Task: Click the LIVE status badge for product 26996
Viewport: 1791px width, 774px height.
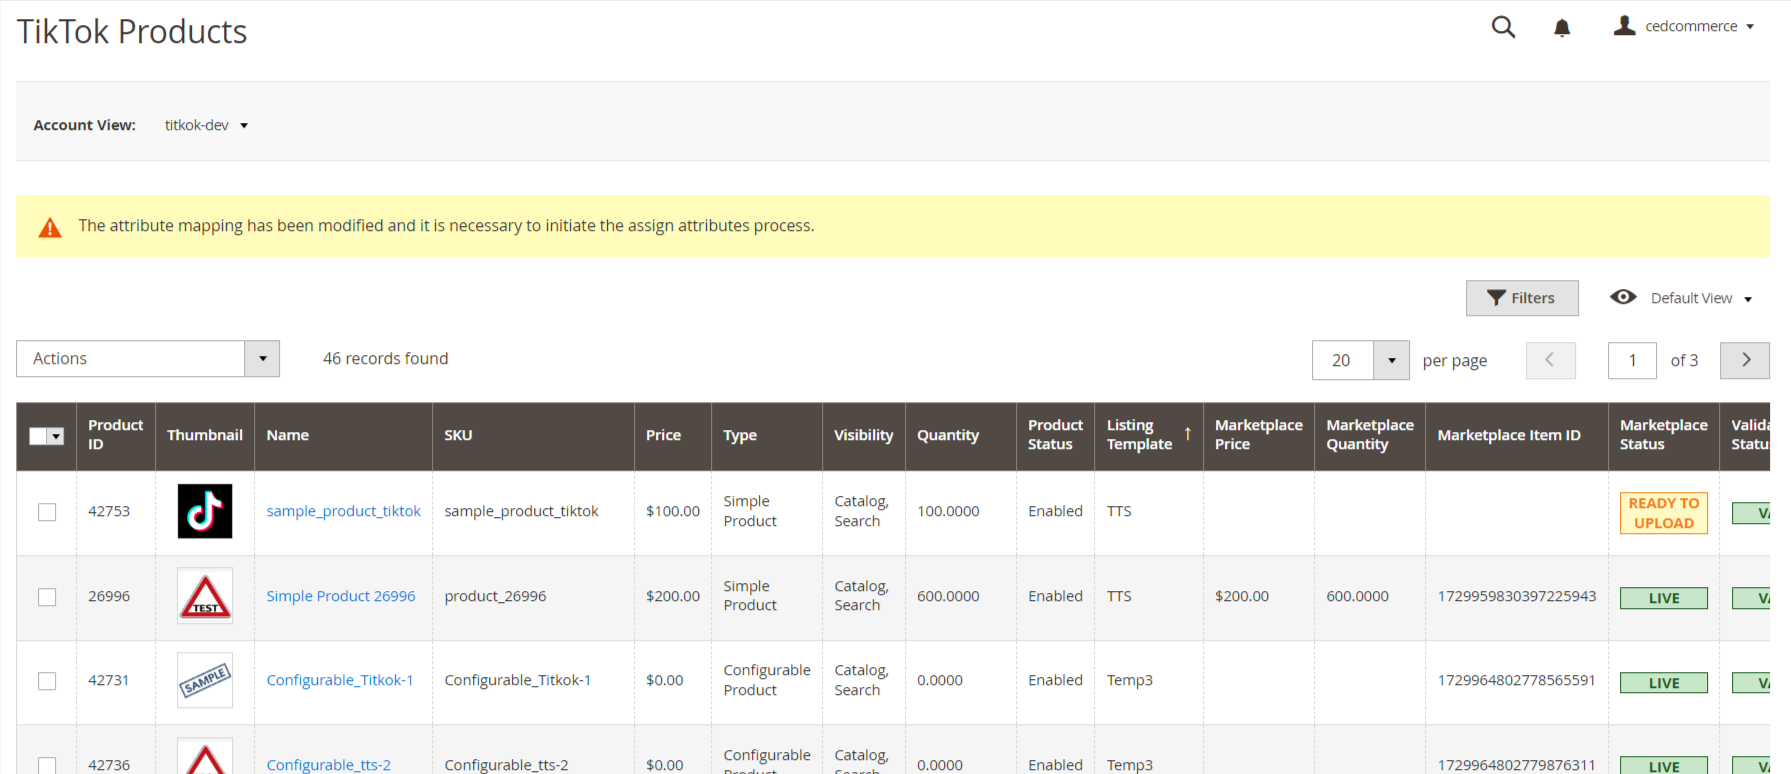Action: [1663, 598]
